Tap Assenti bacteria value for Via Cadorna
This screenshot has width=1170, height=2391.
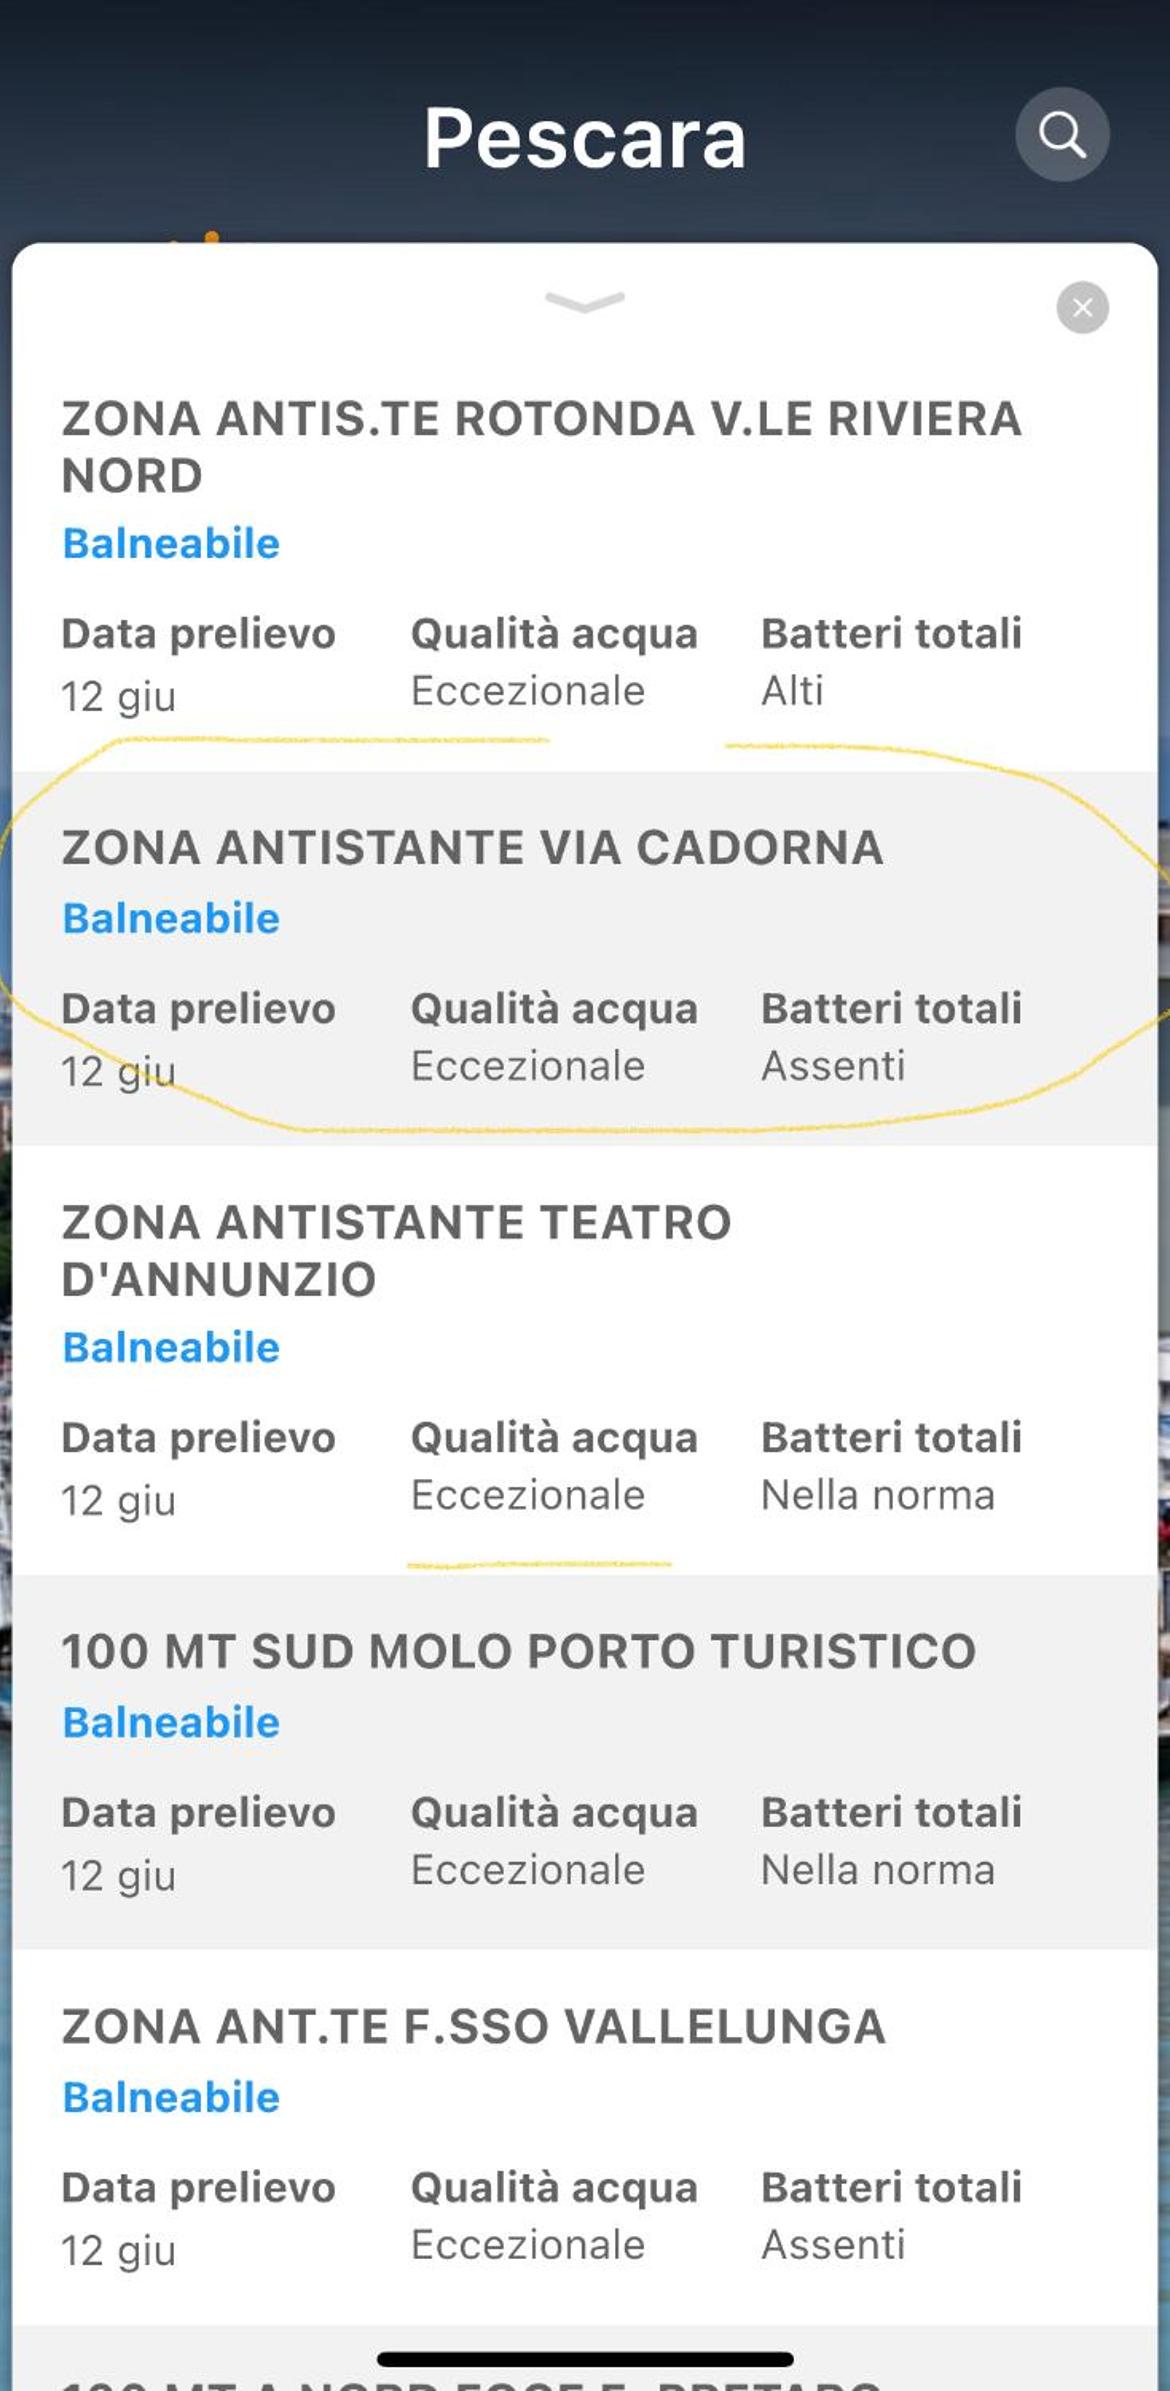(x=833, y=1065)
